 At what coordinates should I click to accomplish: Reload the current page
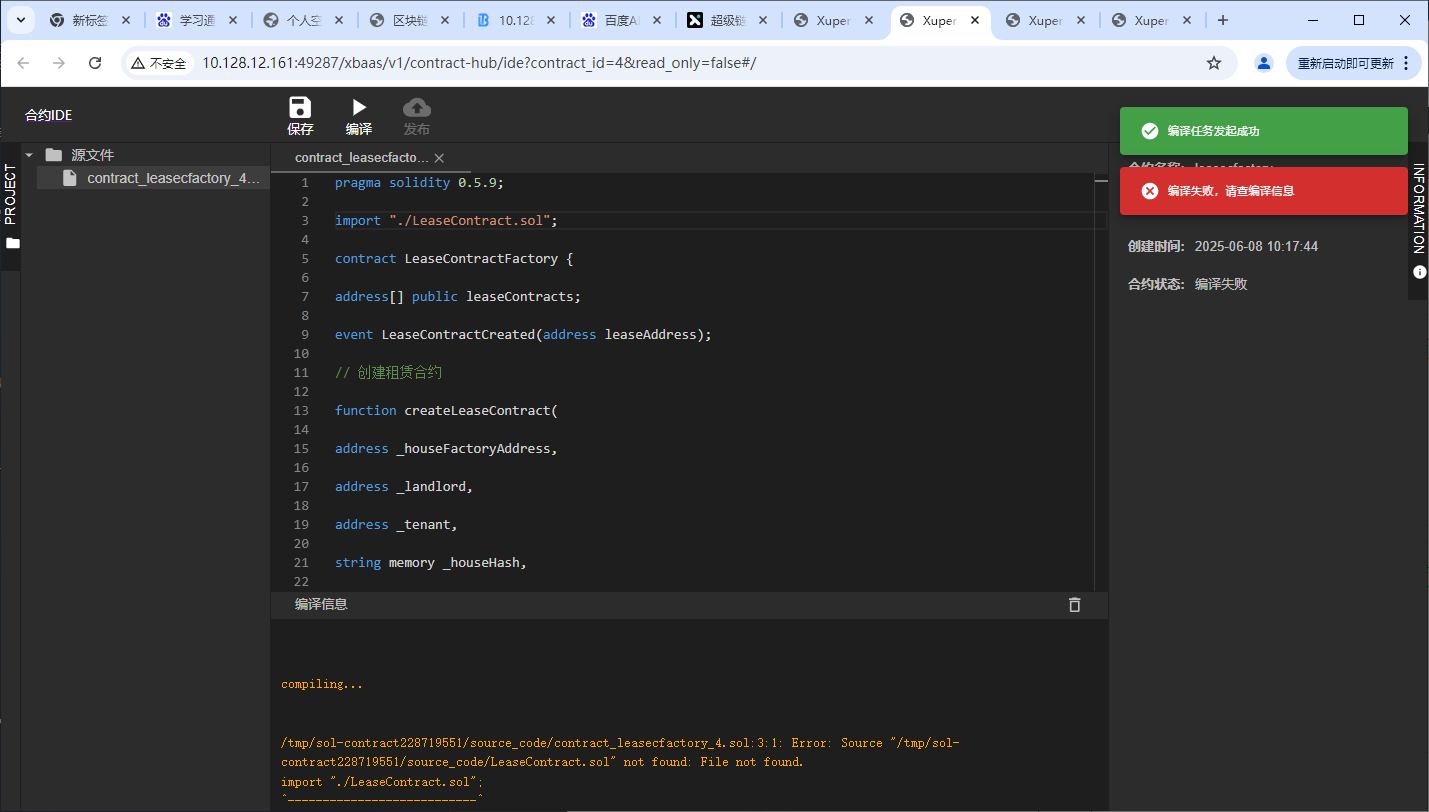(95, 63)
